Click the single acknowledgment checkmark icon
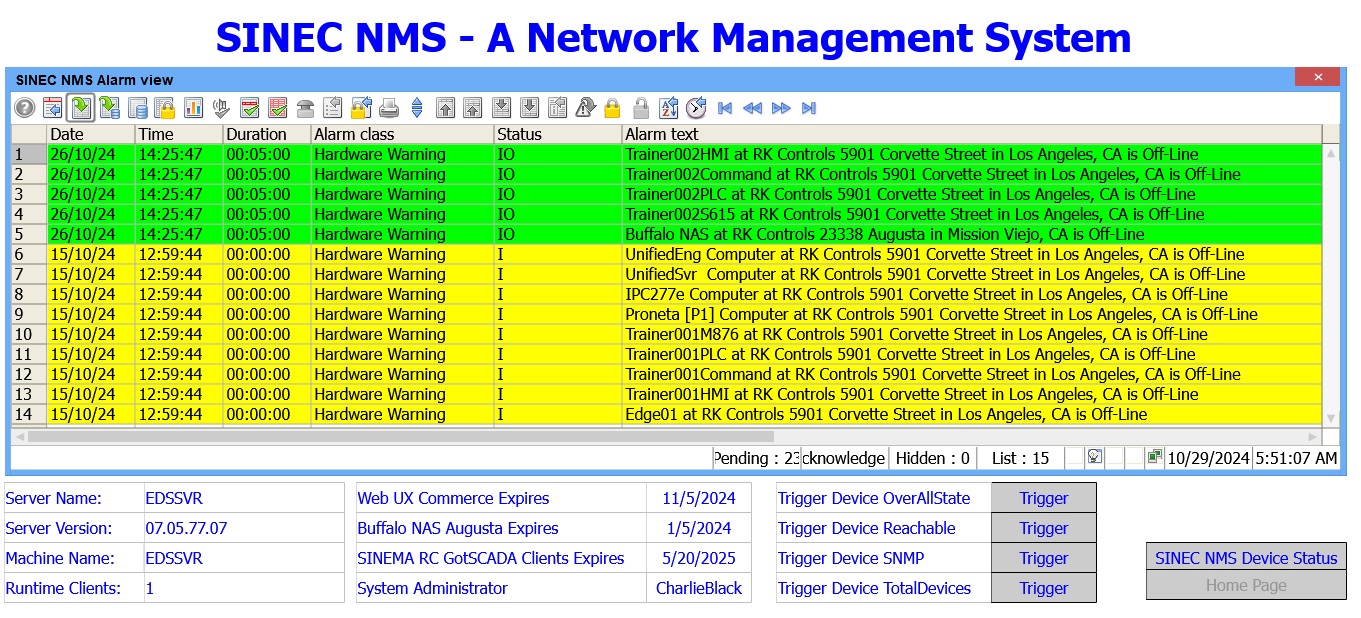The width and height of the screenshot is (1361, 618). (x=249, y=108)
